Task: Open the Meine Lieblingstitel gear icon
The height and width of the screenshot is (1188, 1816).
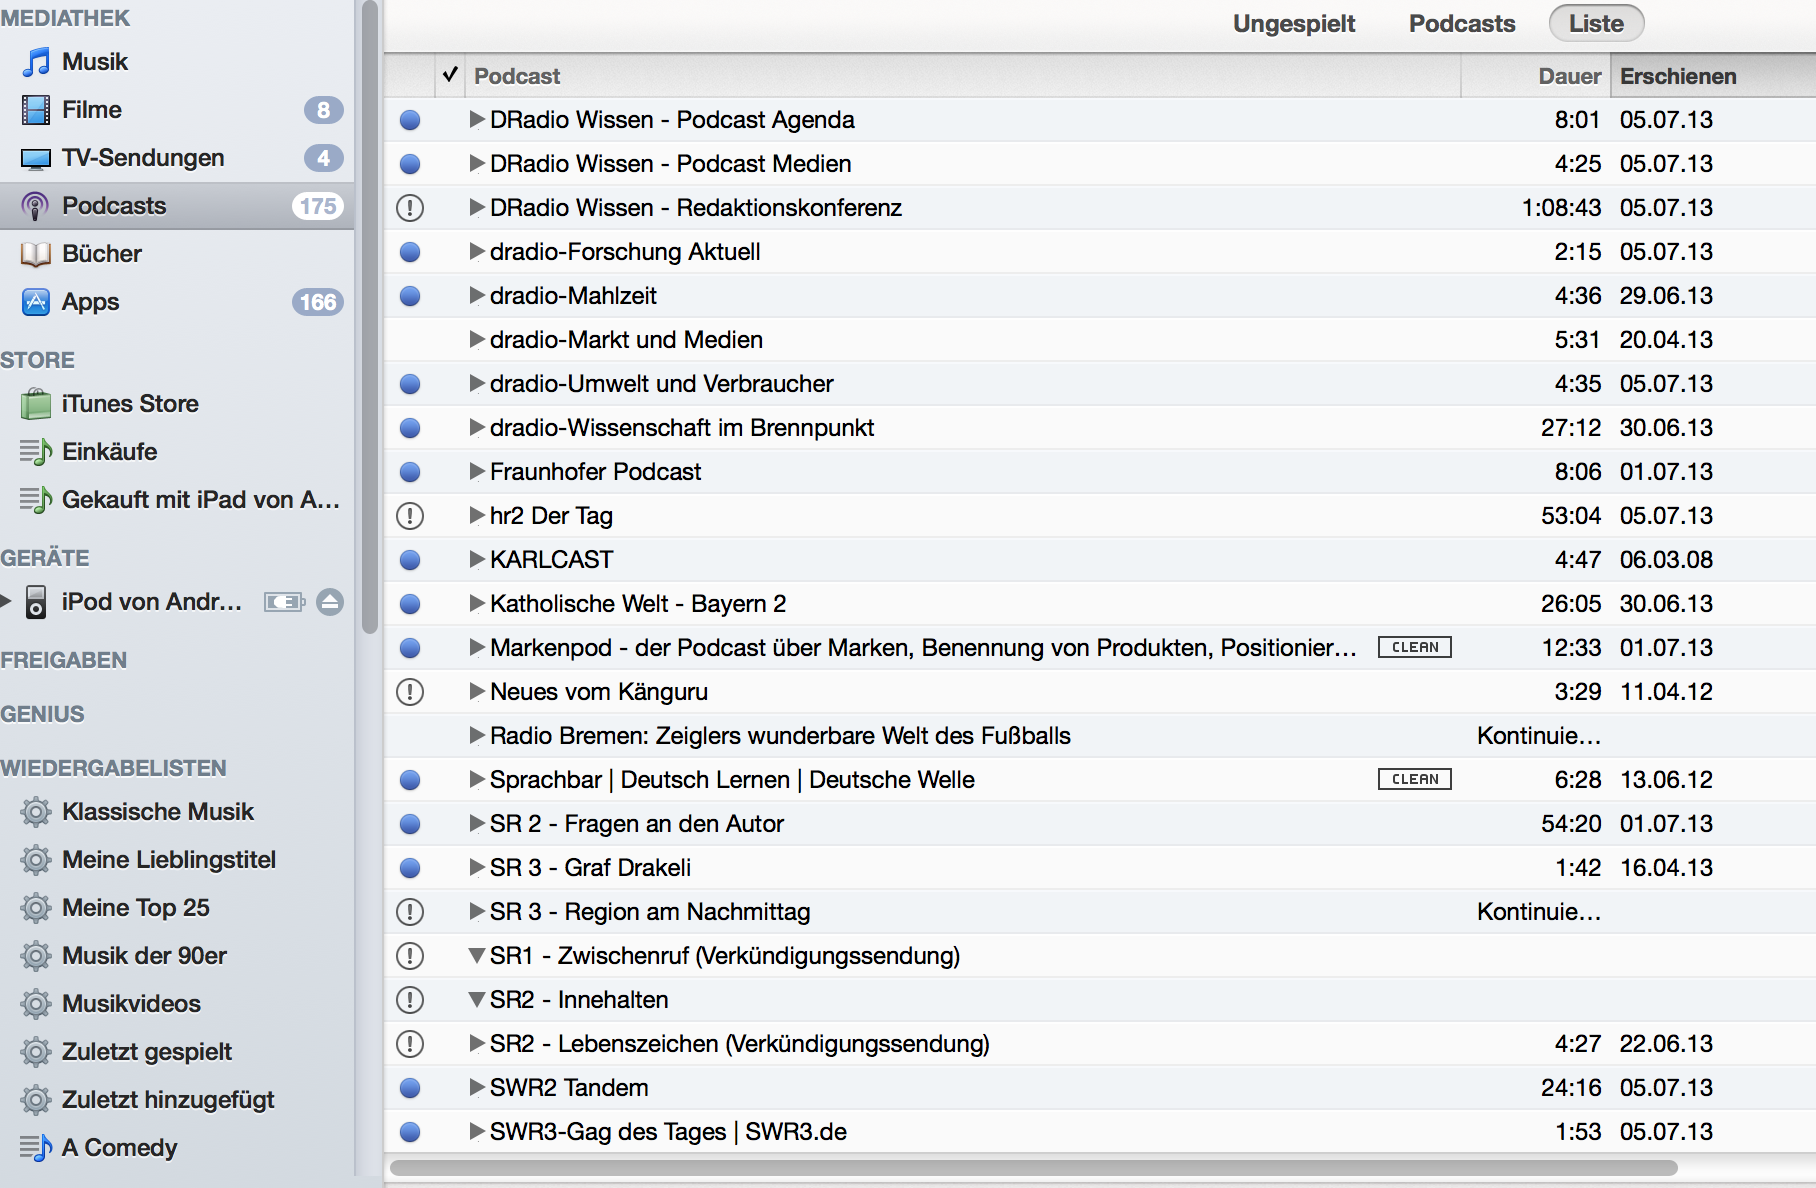Action: [36, 860]
